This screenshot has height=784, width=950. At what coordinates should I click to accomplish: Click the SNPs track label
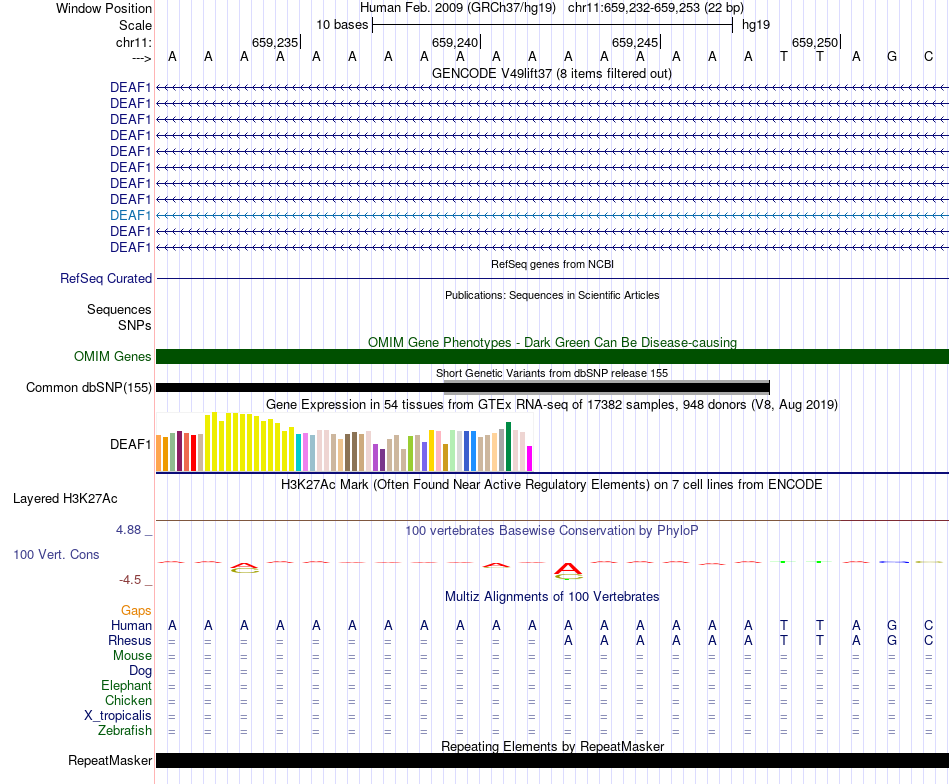135,325
